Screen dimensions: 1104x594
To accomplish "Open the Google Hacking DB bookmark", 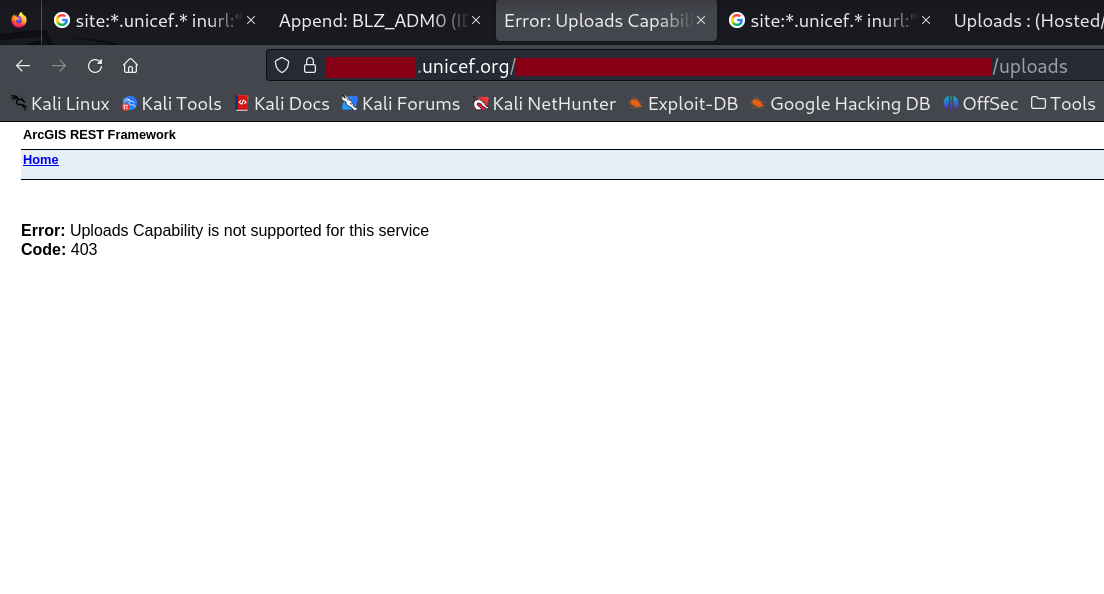I will [839, 103].
